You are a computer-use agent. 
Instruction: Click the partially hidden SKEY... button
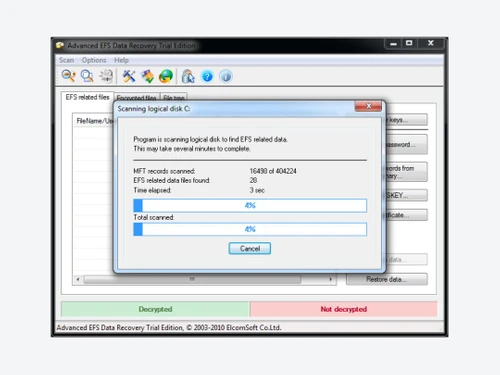[x=407, y=195]
